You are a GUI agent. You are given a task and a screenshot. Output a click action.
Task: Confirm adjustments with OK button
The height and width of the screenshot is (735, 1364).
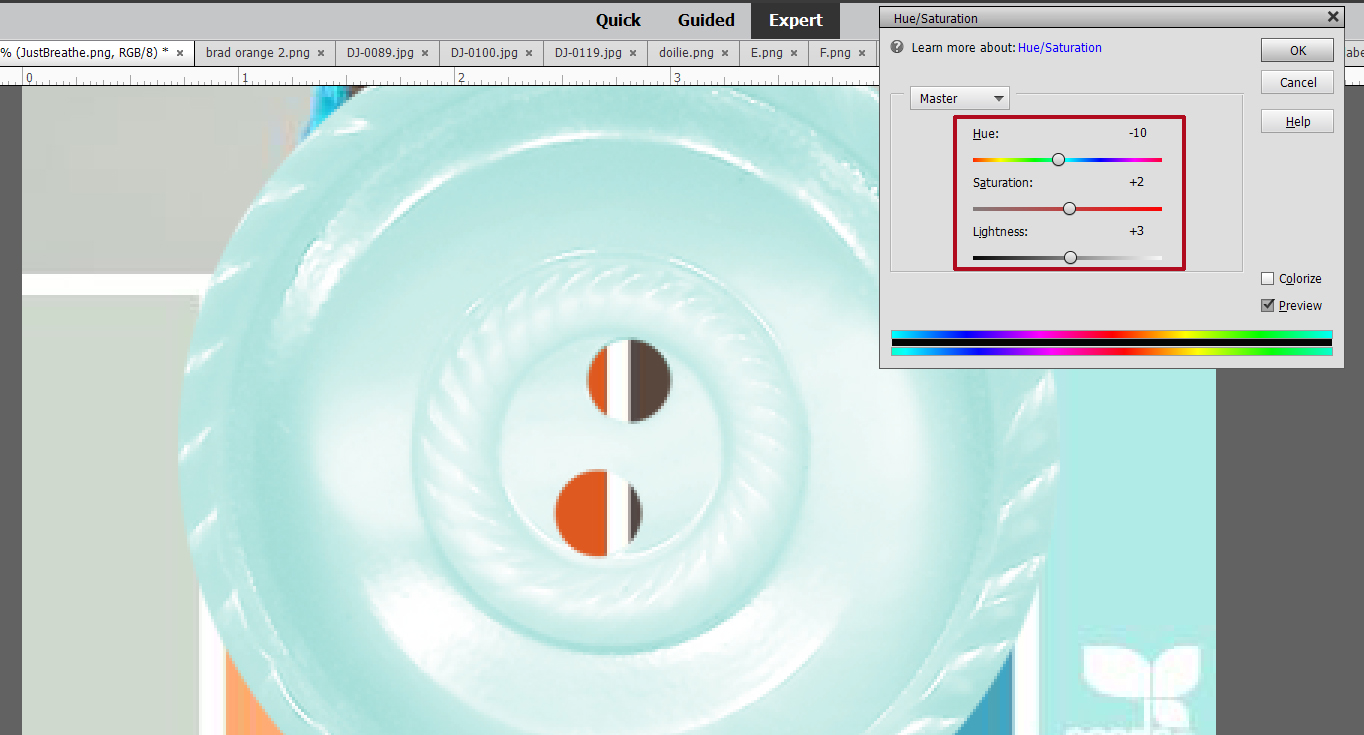1297,51
